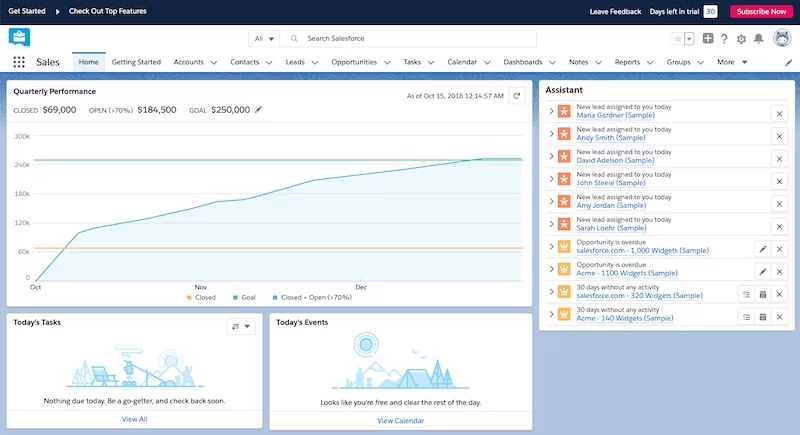The height and width of the screenshot is (435, 800).
Task: Create event for salesforce.com 320 Widgets
Action: pos(763,294)
